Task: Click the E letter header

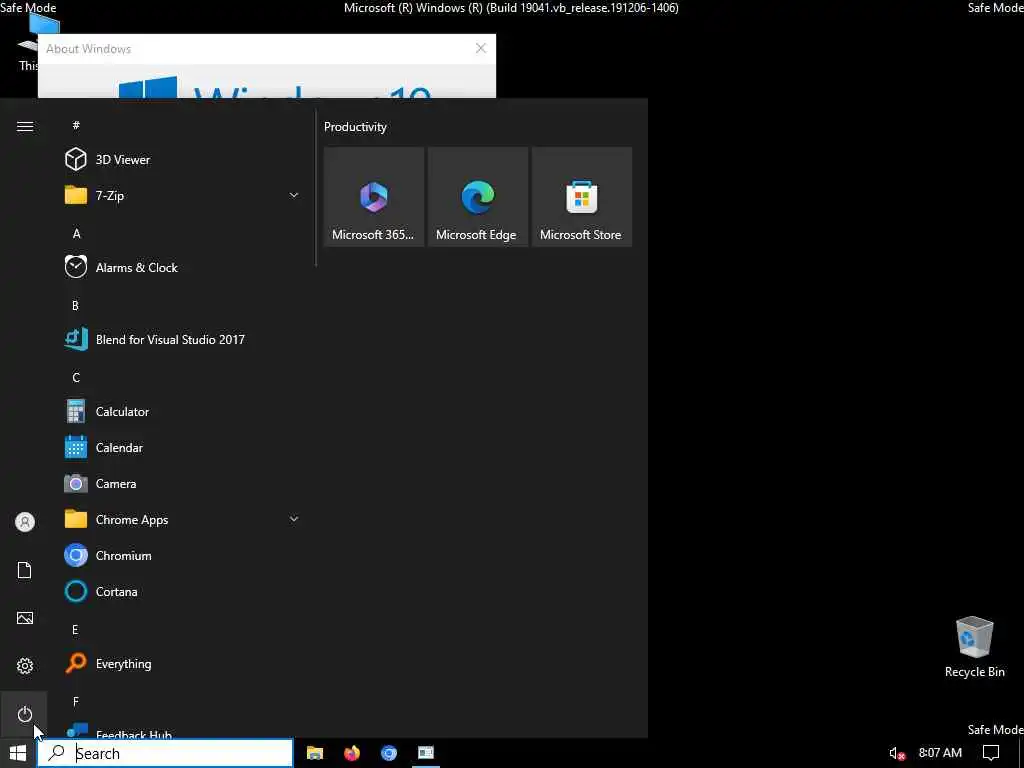Action: click(x=75, y=630)
